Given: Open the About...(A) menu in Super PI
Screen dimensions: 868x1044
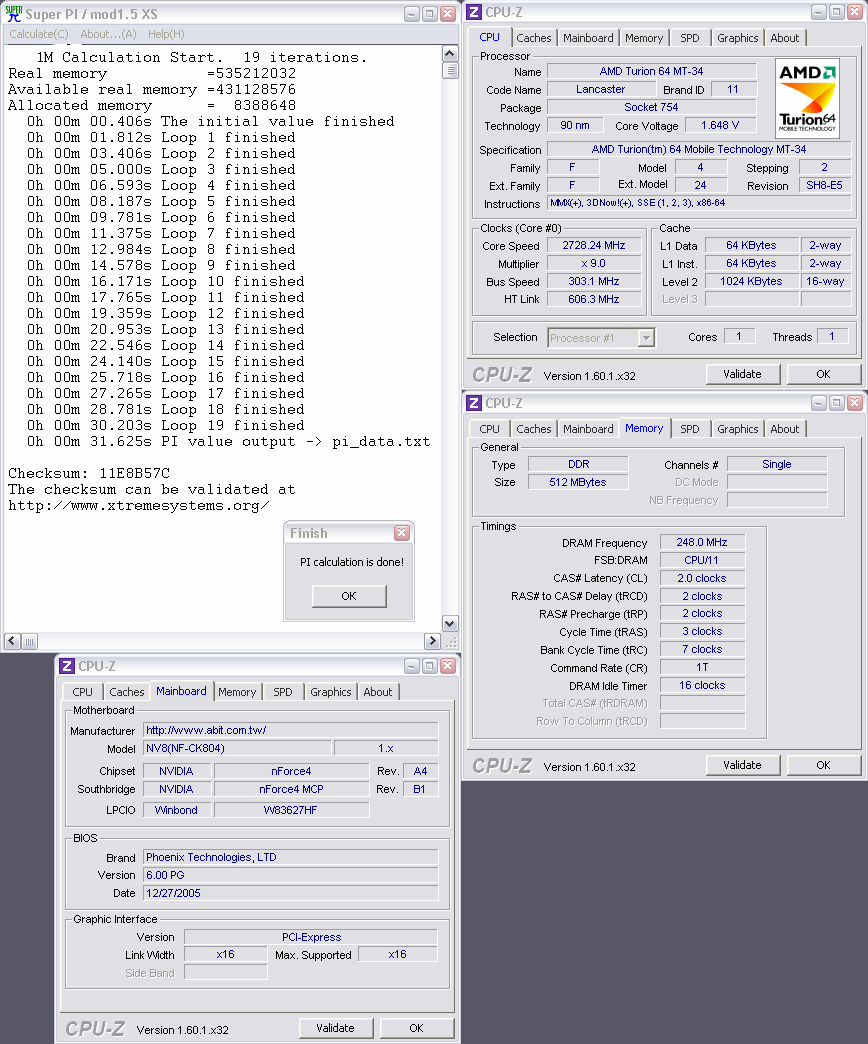Looking at the screenshot, I should pos(108,34).
